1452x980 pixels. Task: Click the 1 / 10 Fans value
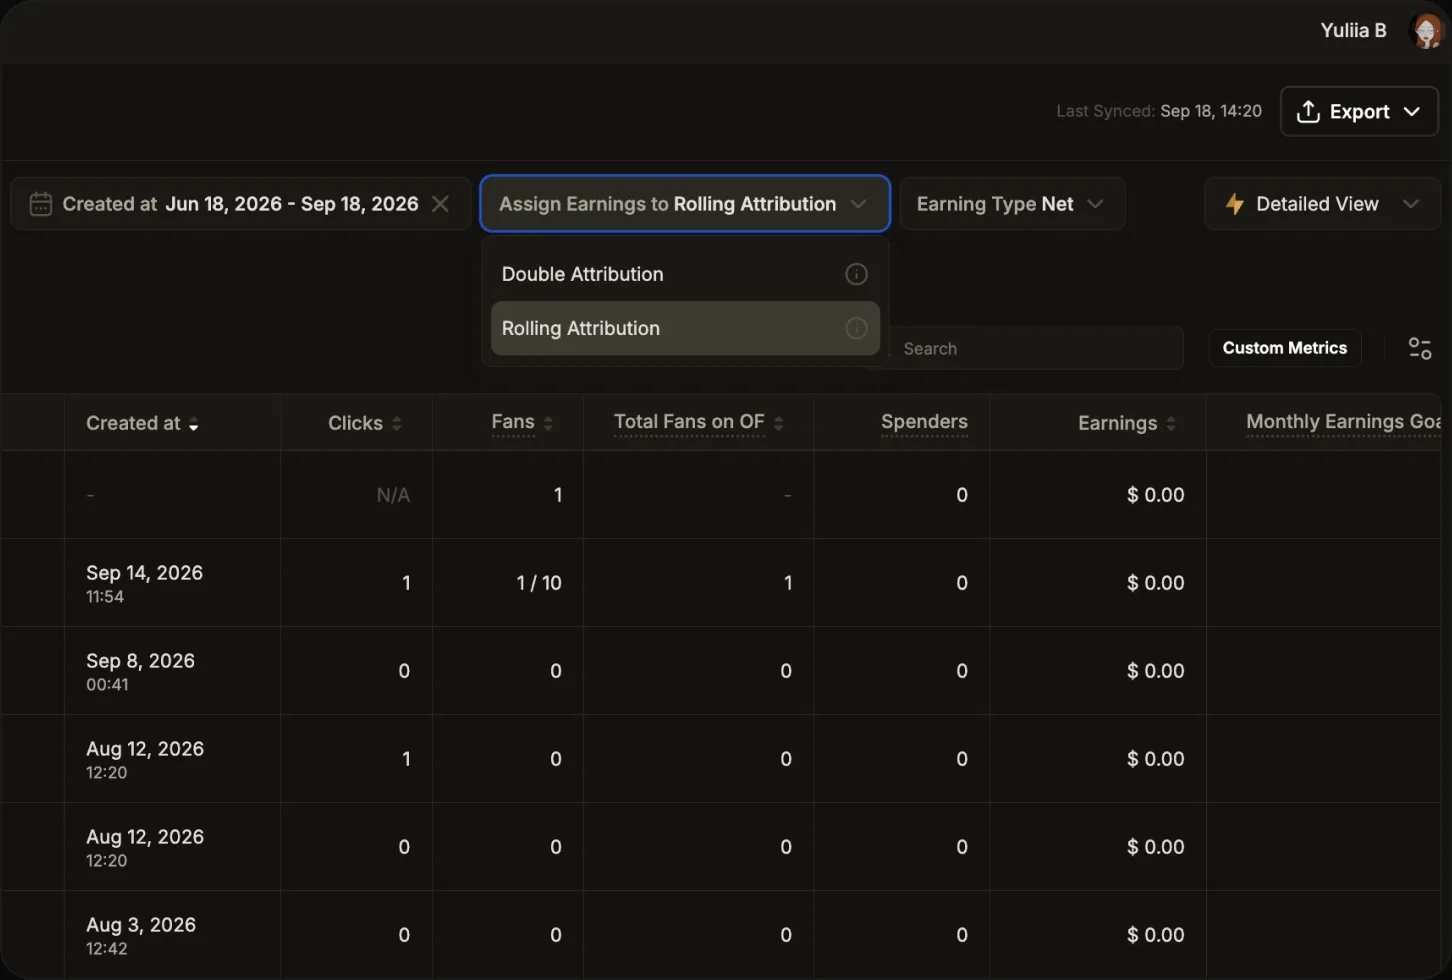point(539,583)
